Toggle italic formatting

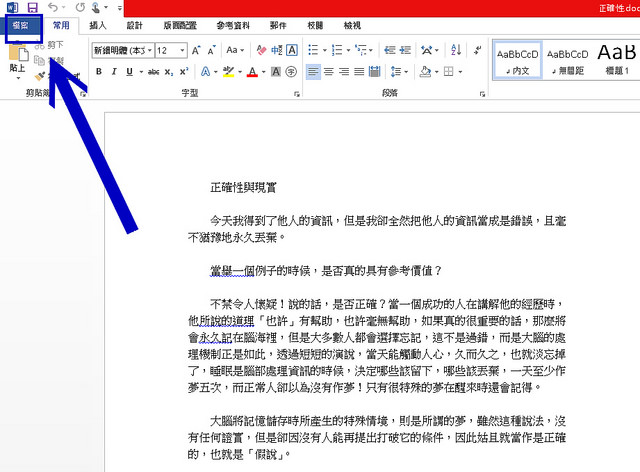click(x=115, y=71)
